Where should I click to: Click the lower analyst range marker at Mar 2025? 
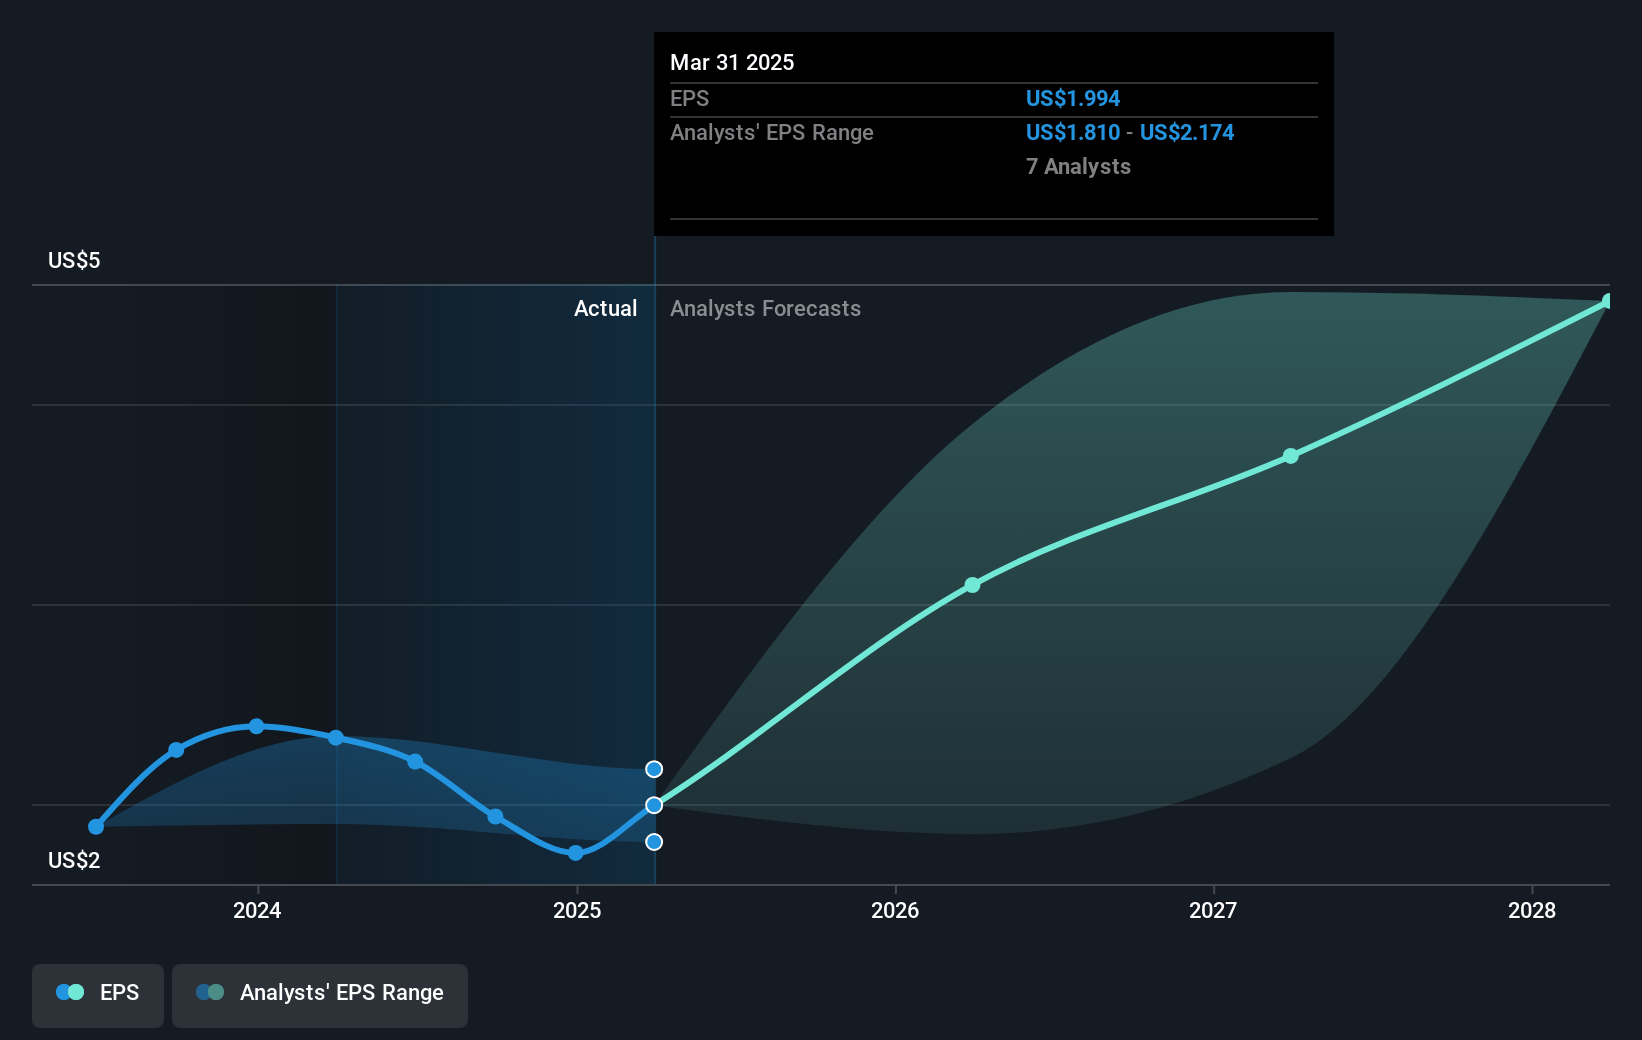coord(654,842)
